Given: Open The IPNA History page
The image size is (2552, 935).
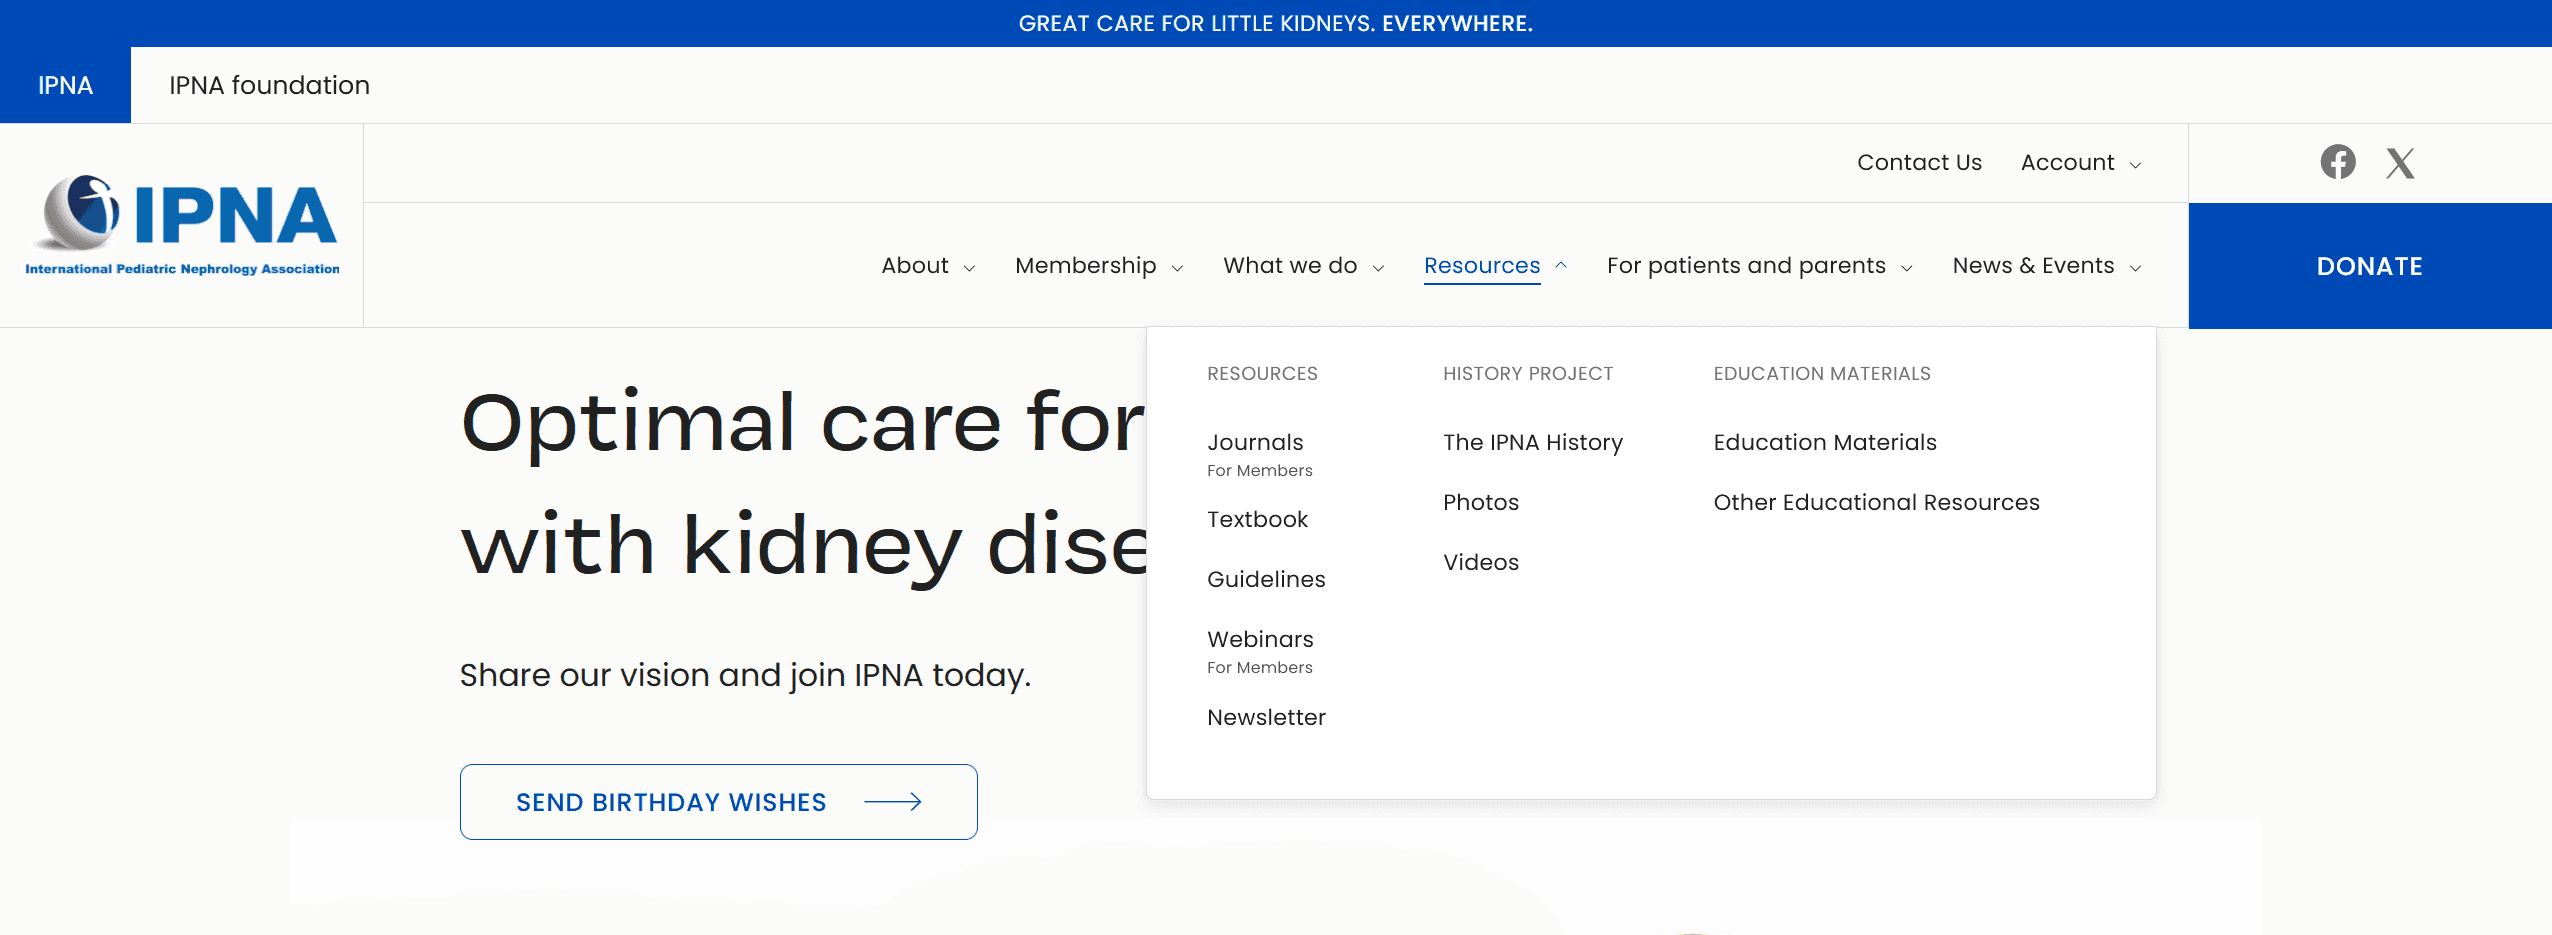Looking at the screenshot, I should (1532, 441).
